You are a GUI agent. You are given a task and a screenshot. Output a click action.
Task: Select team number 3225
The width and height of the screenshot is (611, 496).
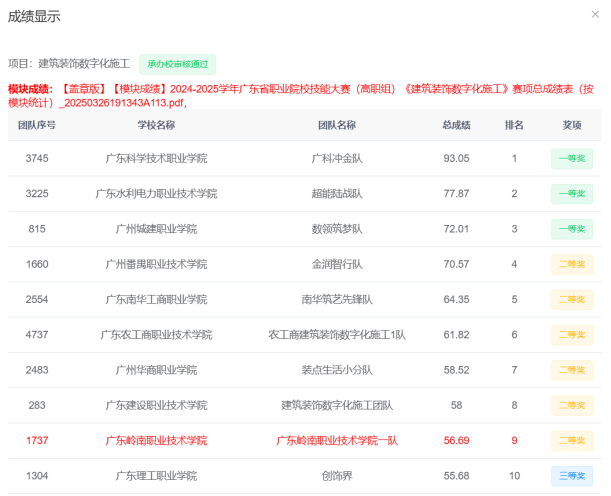[x=37, y=194]
